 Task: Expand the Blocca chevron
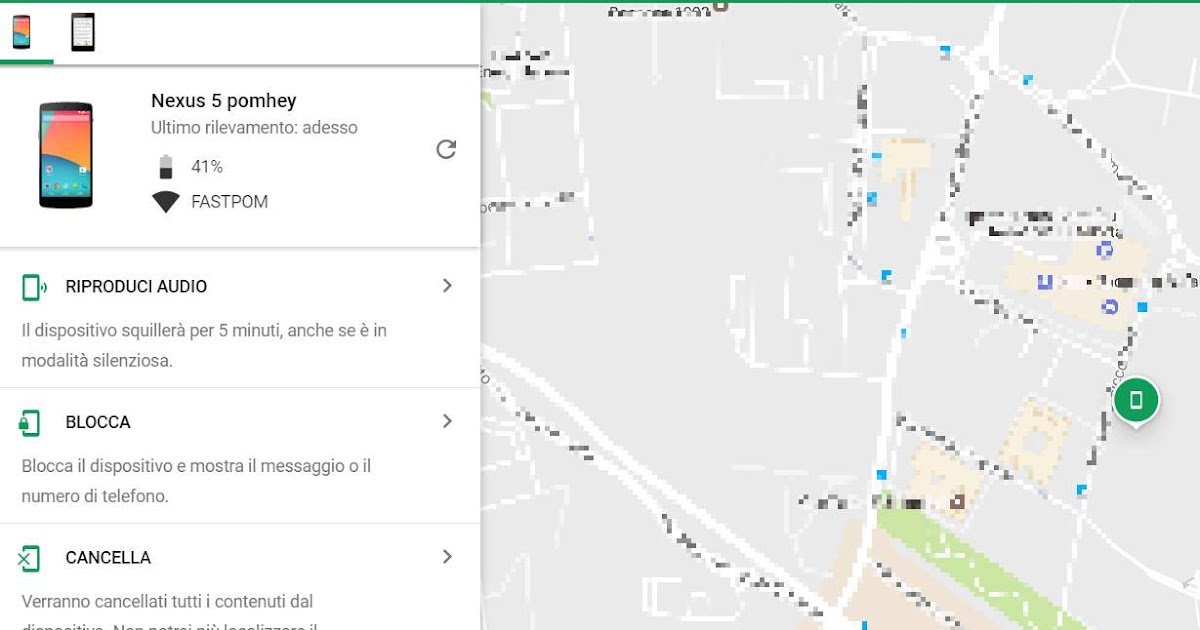pos(447,421)
